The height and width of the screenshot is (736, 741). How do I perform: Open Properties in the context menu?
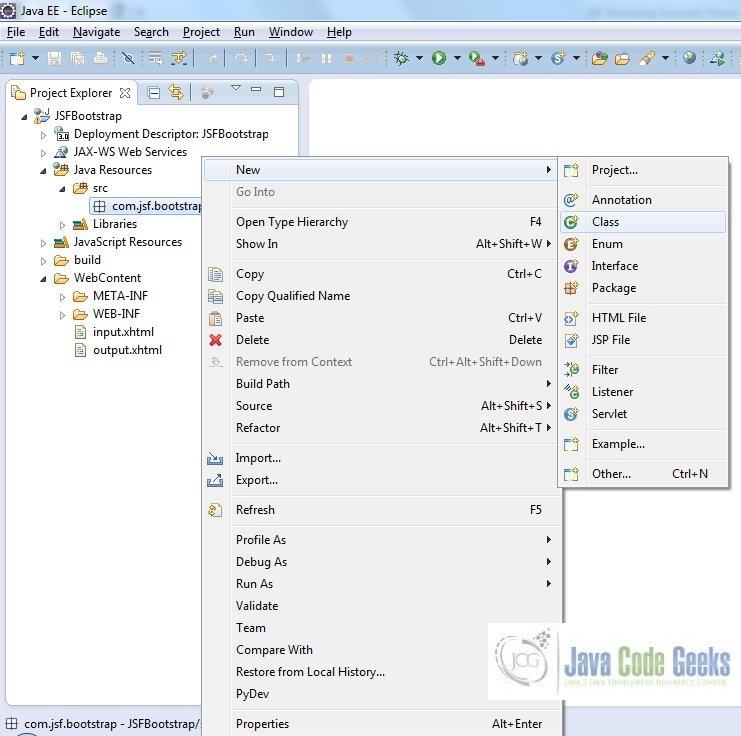tap(380, 724)
